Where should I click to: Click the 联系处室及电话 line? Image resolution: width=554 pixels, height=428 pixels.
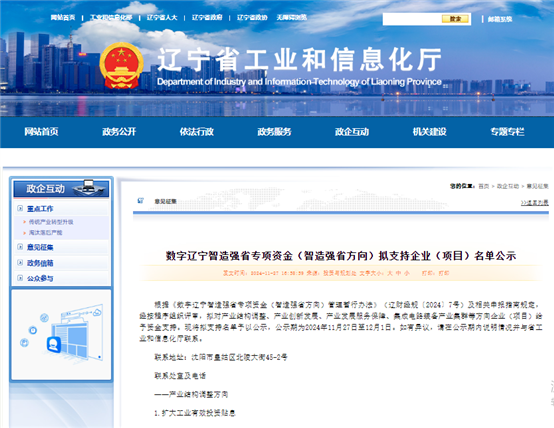[x=180, y=376]
